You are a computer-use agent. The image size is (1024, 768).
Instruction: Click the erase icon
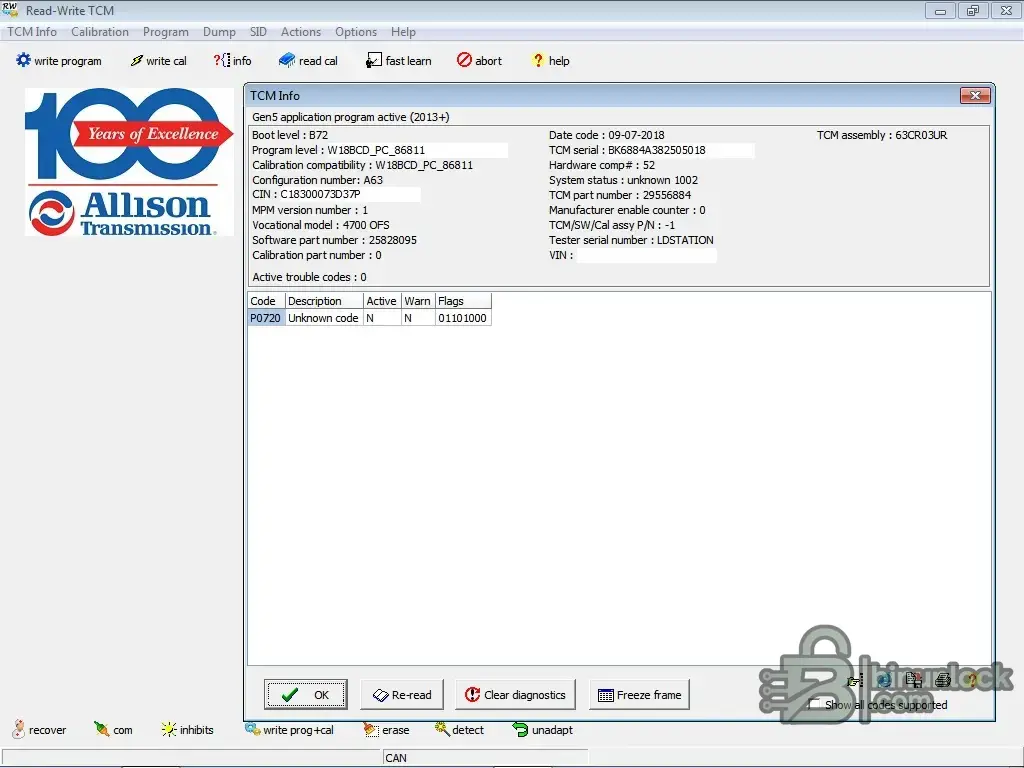coord(371,729)
